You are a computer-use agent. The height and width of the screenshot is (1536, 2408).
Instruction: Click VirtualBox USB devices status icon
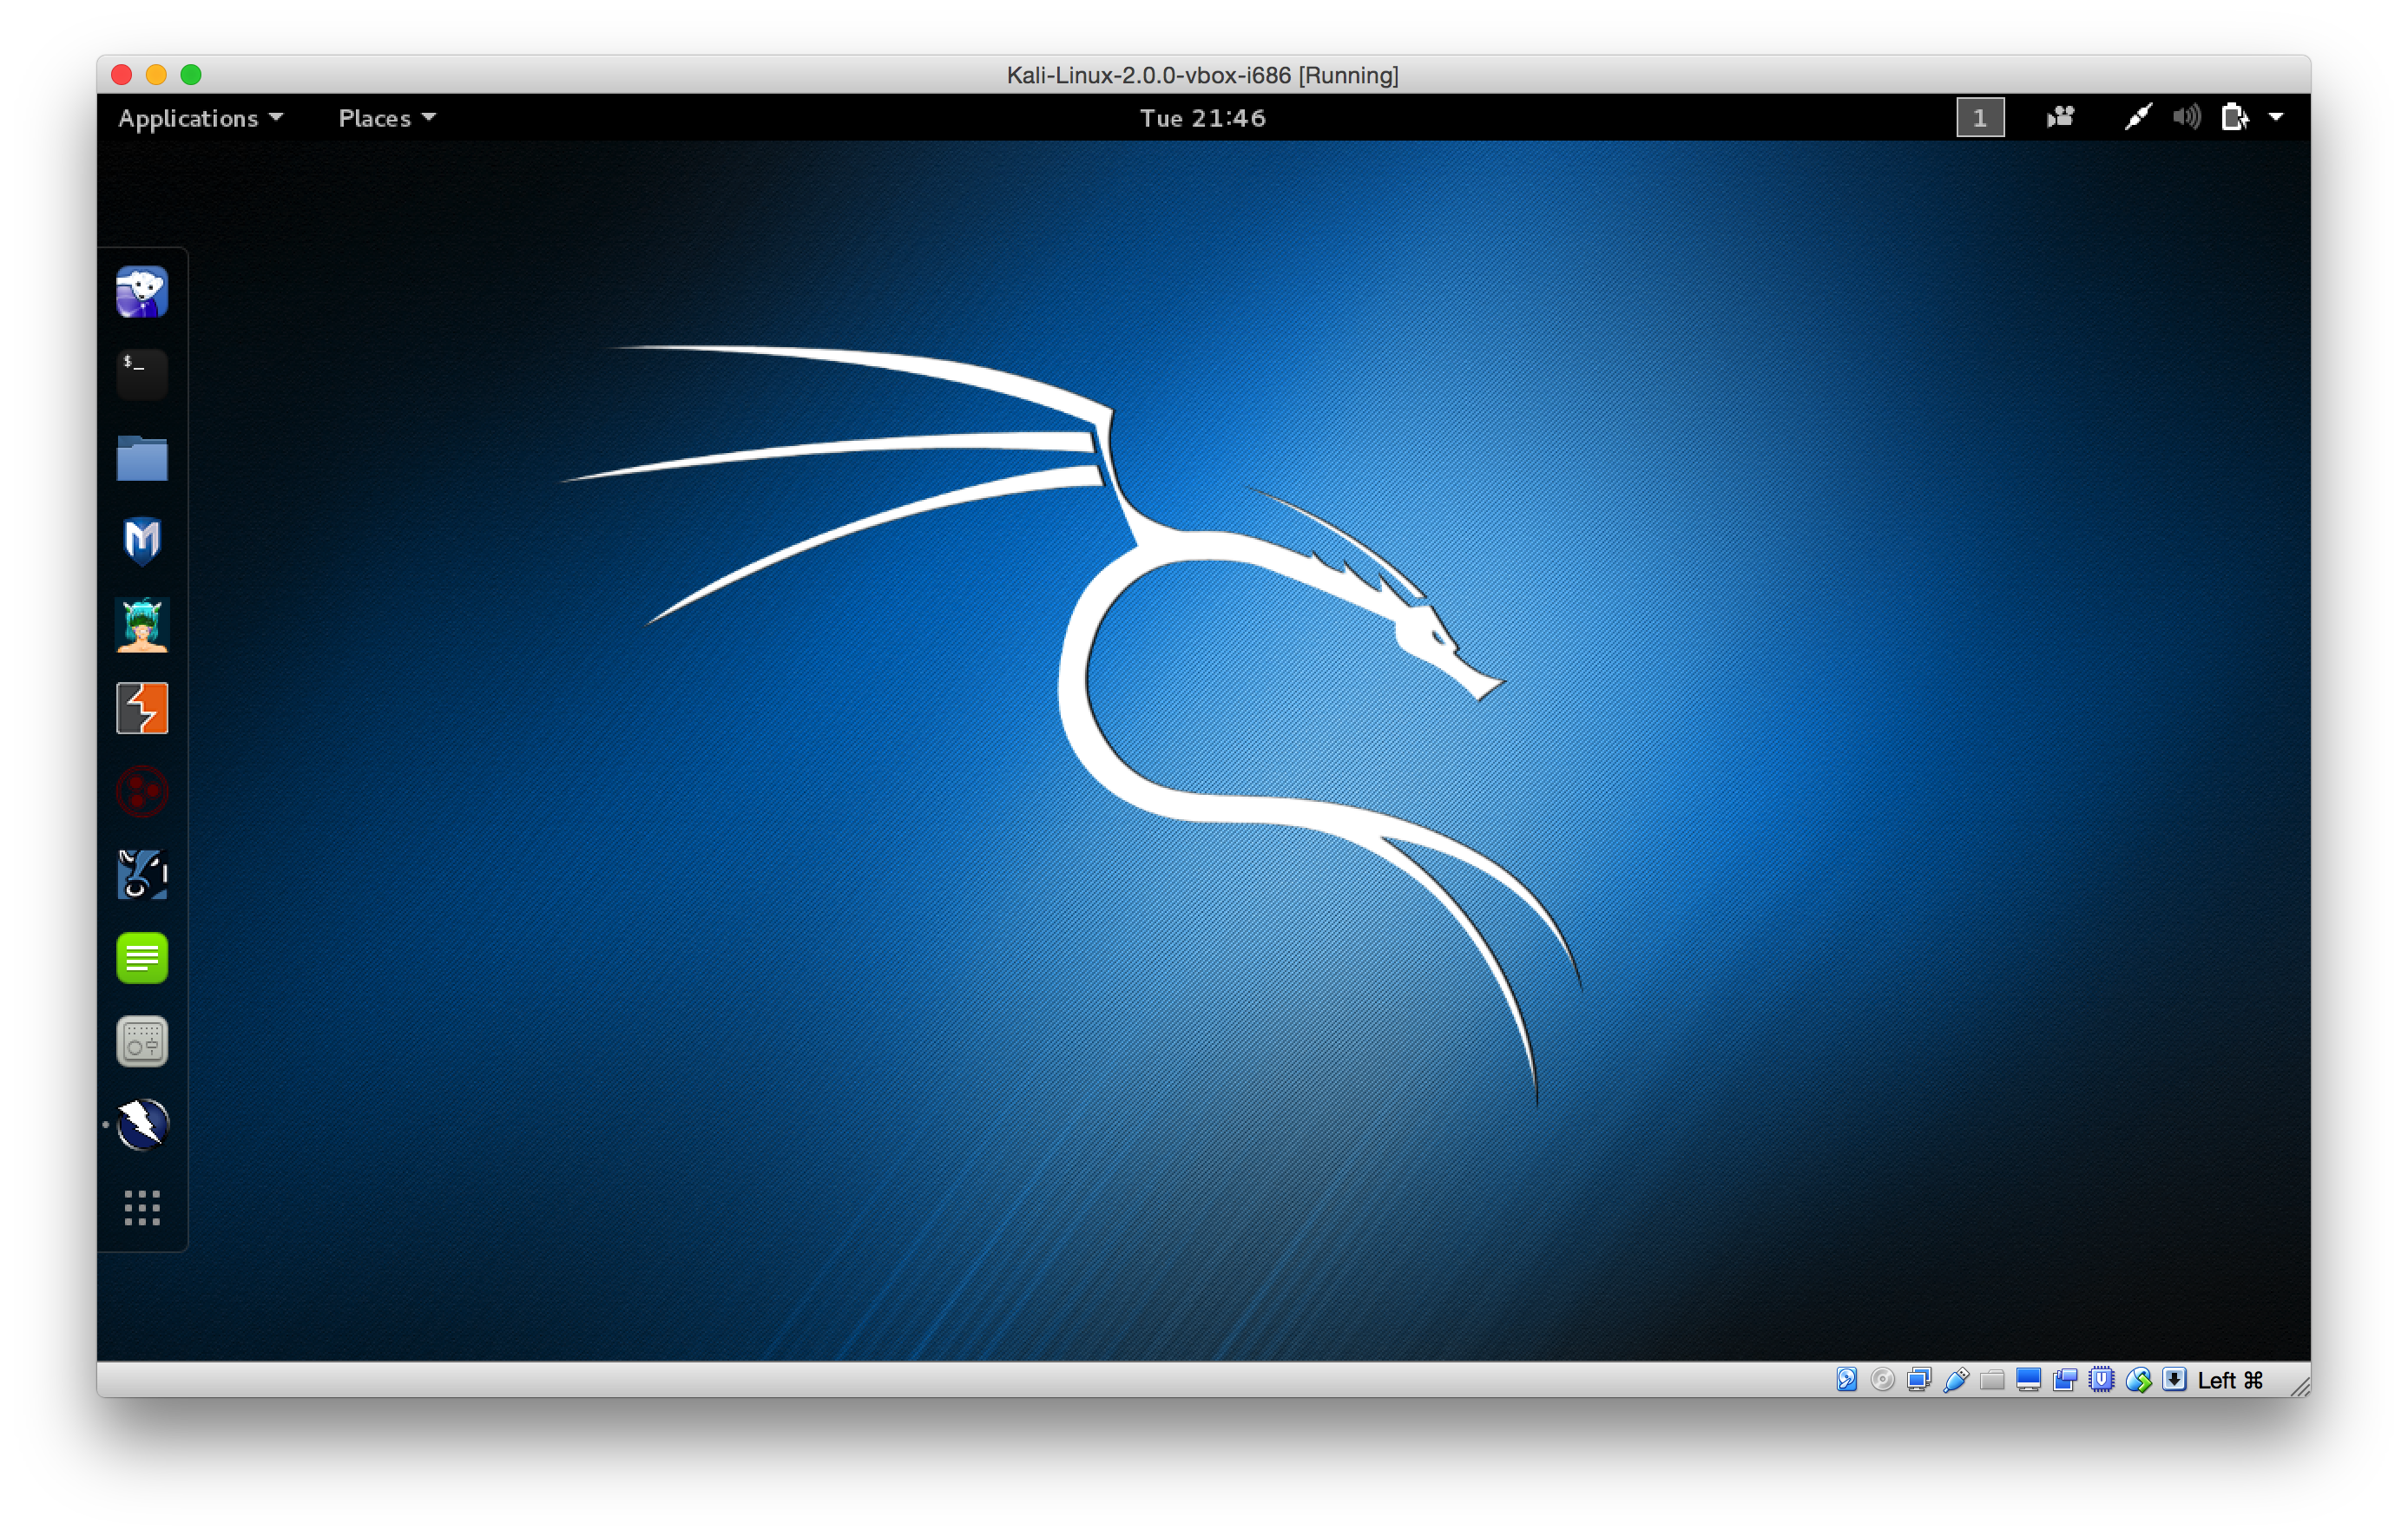tap(1956, 1380)
